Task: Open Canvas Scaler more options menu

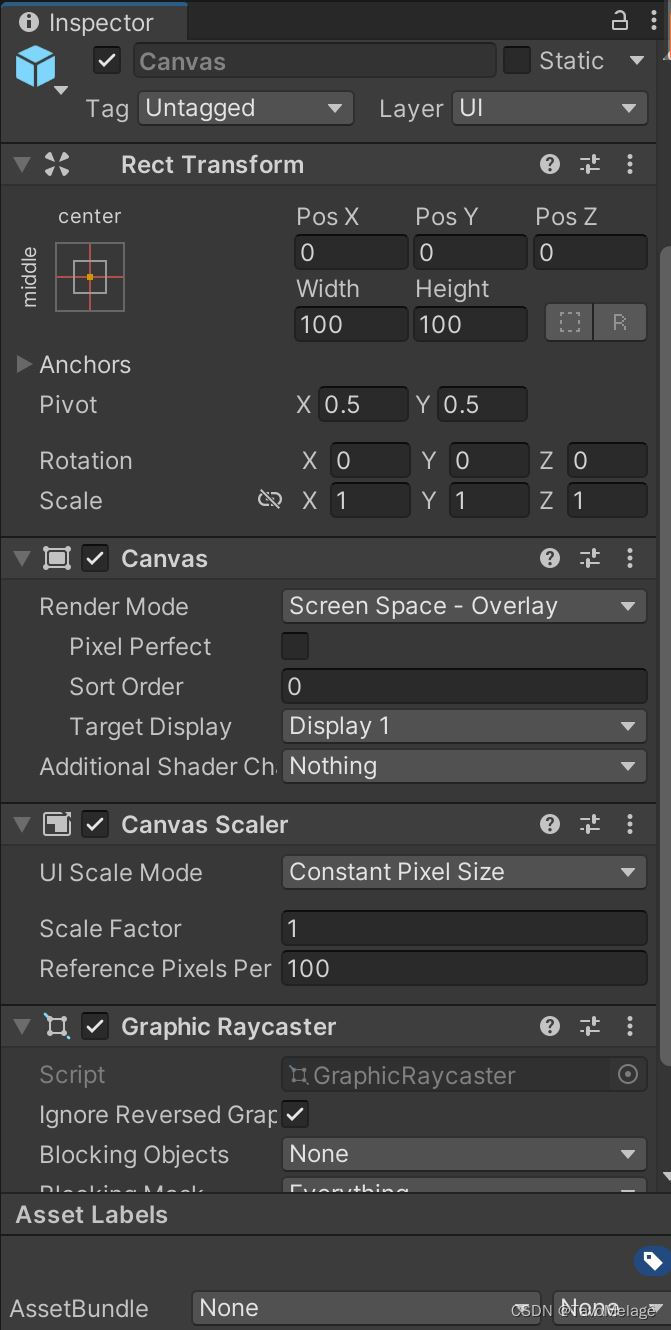Action: tap(629, 824)
